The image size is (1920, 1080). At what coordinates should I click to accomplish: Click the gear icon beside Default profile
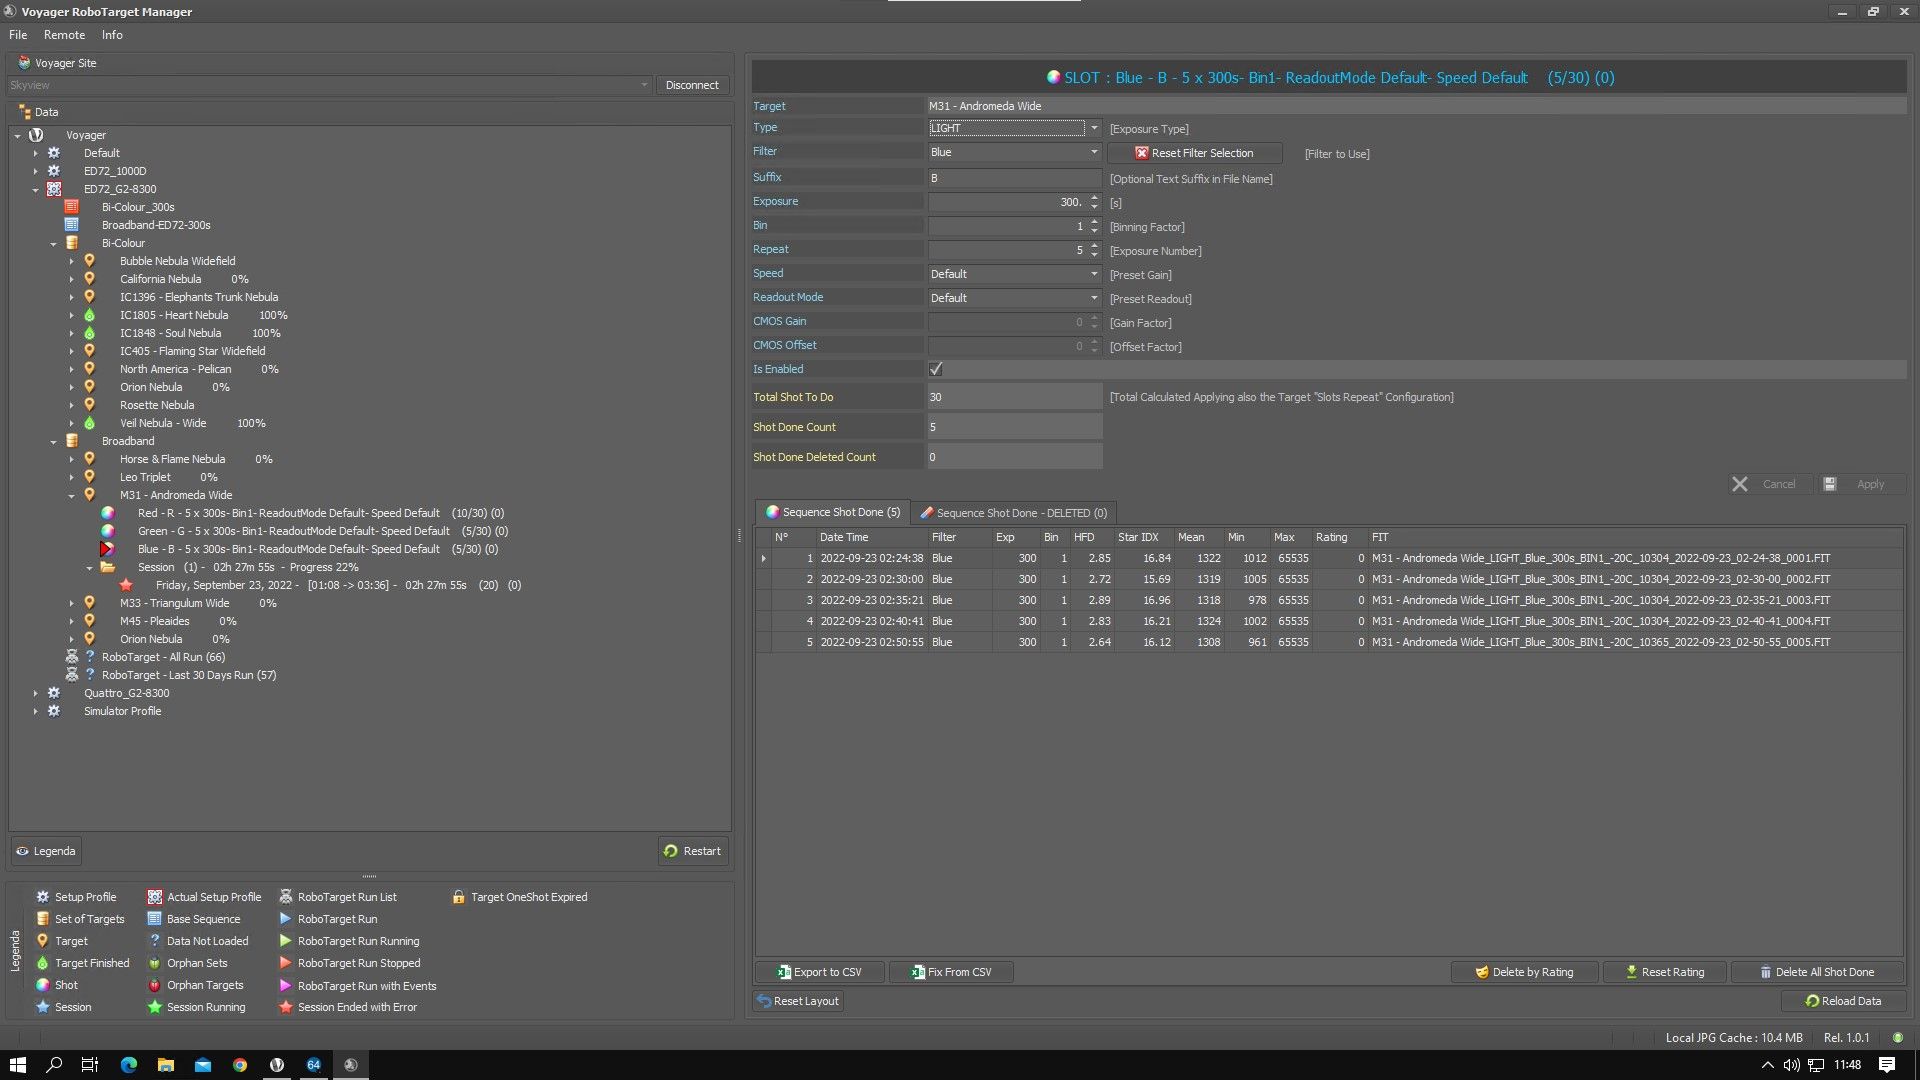click(x=54, y=153)
